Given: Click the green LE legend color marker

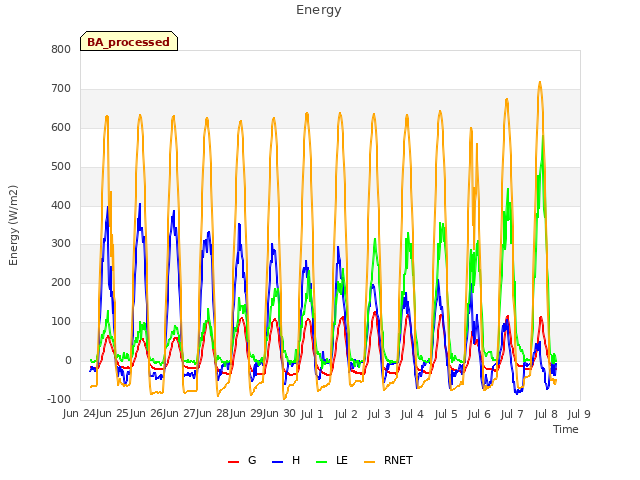Looking at the screenshot, I should [x=322, y=462].
